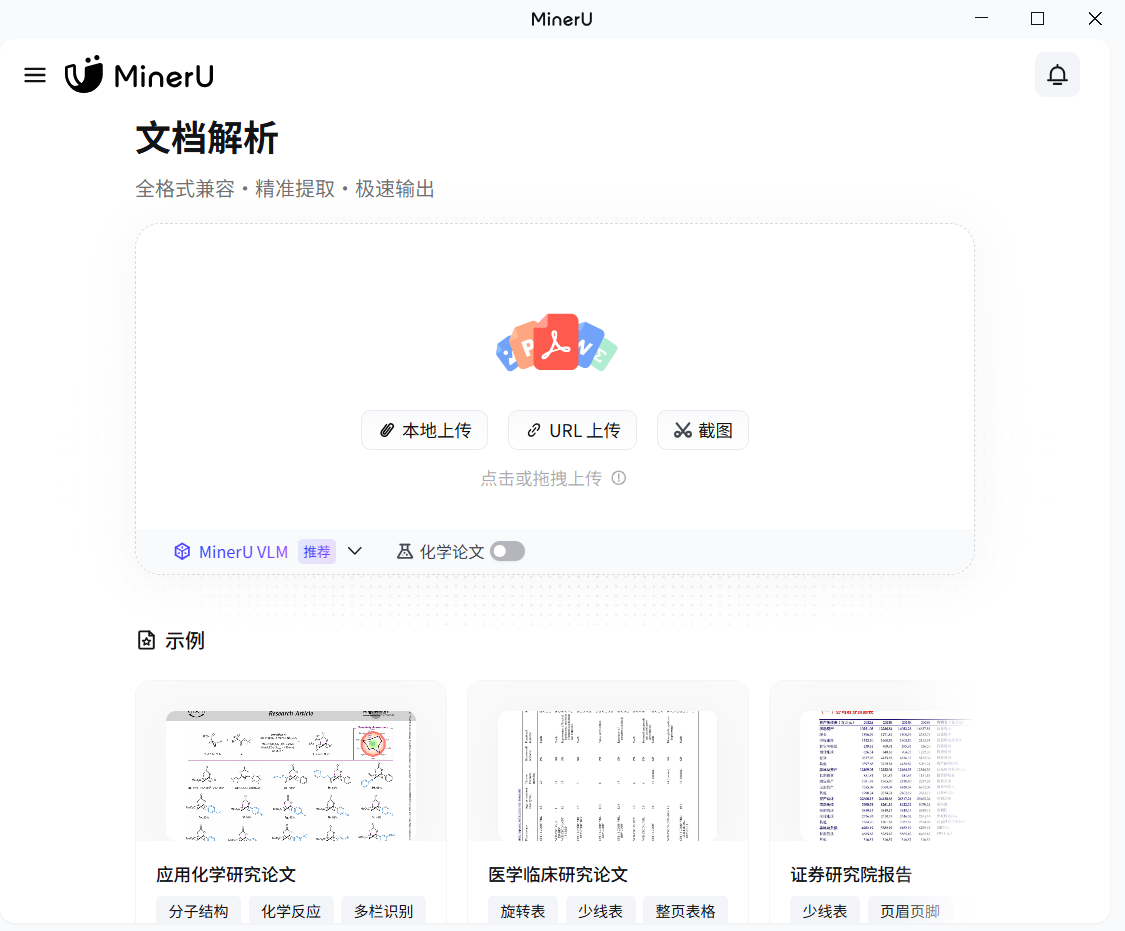Click 少线表 tag under 医学临床研究论文

pos(600,911)
